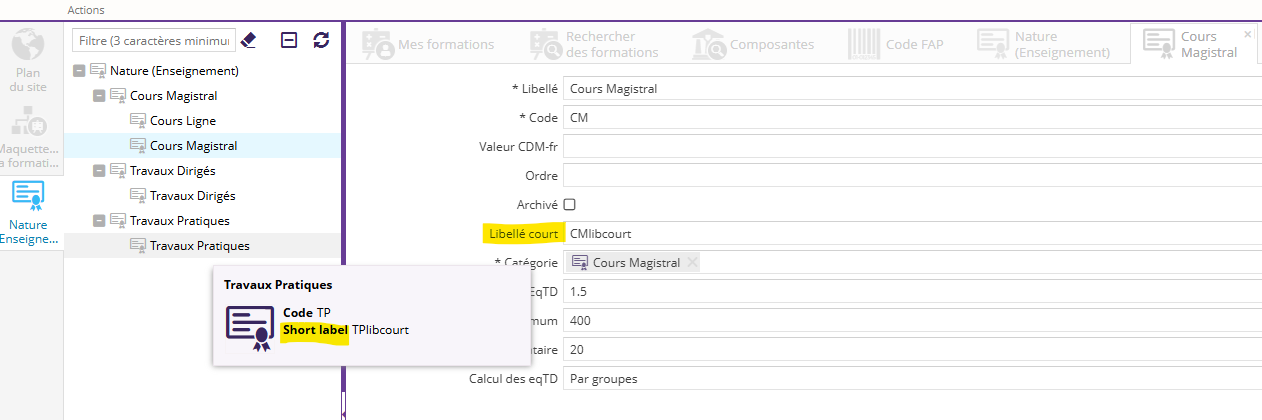Collapse the Travaux Pratiques tree group
This screenshot has width=1262, height=420.
coord(99,221)
